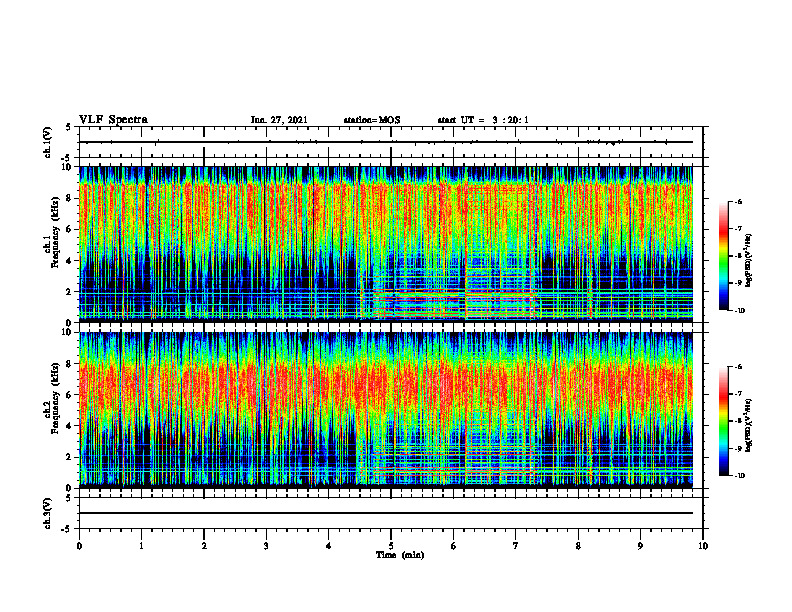Click the "ch.3(V)" waveform axis label
792x612 pixels.
tap(48, 513)
